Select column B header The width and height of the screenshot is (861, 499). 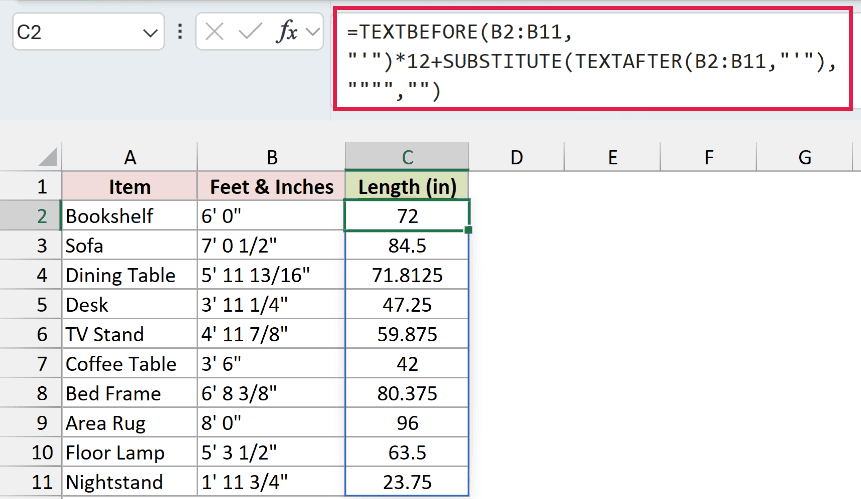(271, 157)
